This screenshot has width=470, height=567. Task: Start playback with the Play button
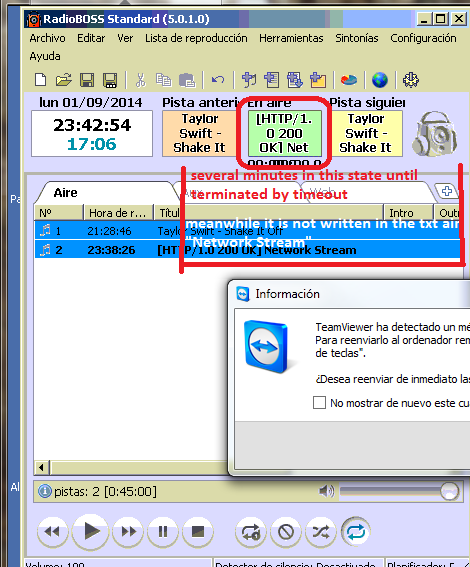[90, 532]
